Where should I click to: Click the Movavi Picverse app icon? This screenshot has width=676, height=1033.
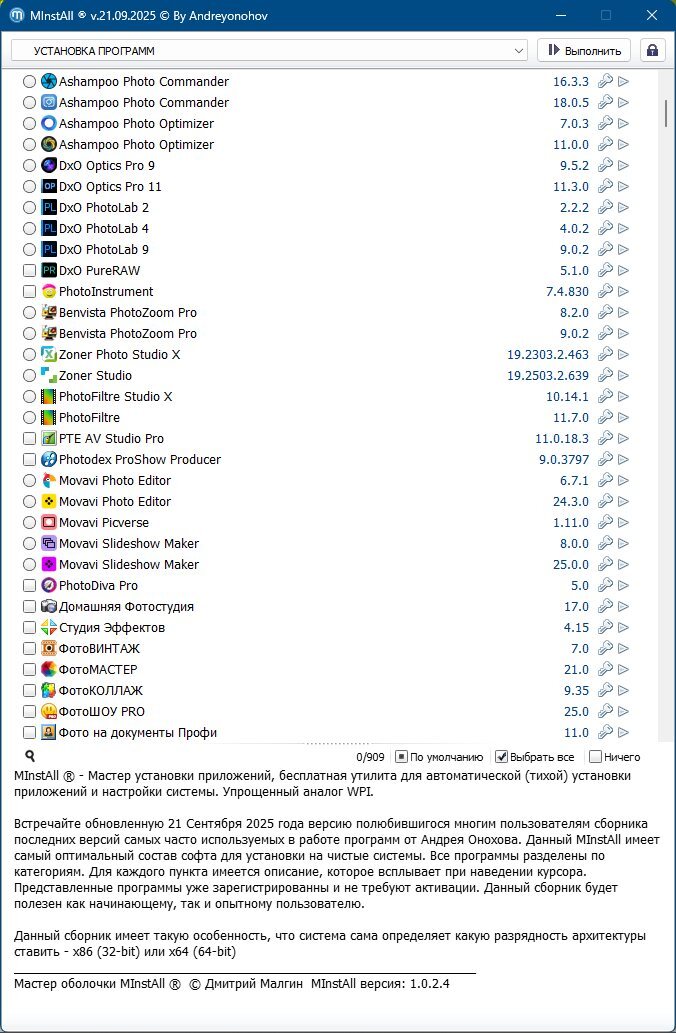click(49, 522)
